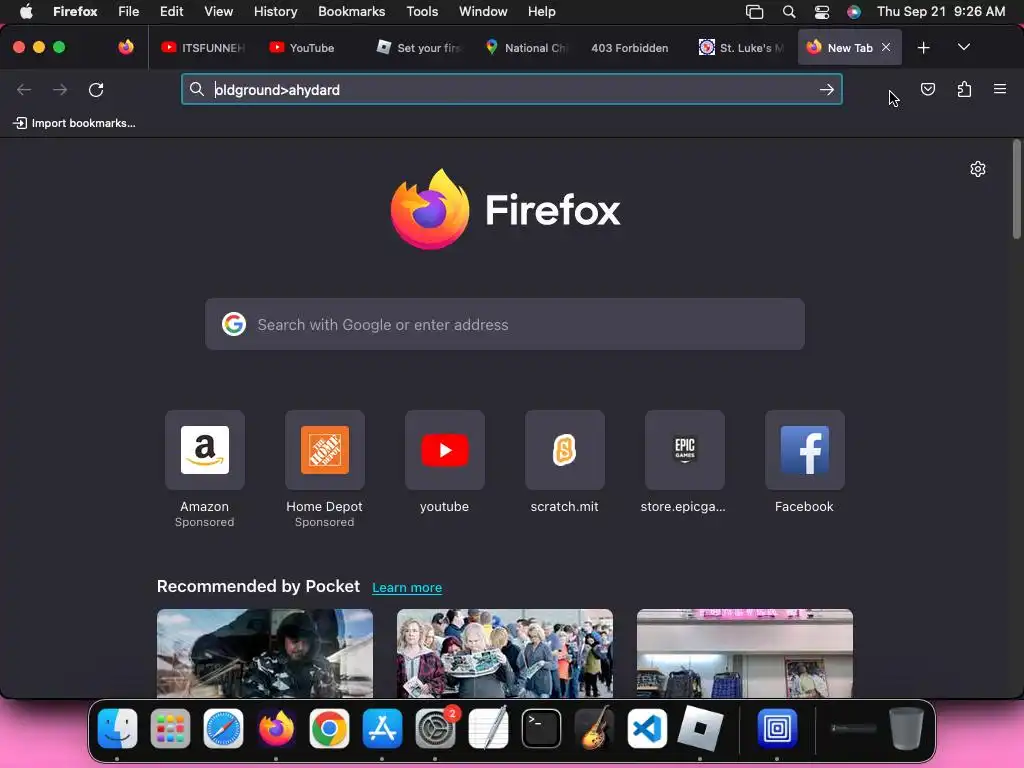Open the Apple menu
This screenshot has width=1024, height=768.
[x=26, y=11]
